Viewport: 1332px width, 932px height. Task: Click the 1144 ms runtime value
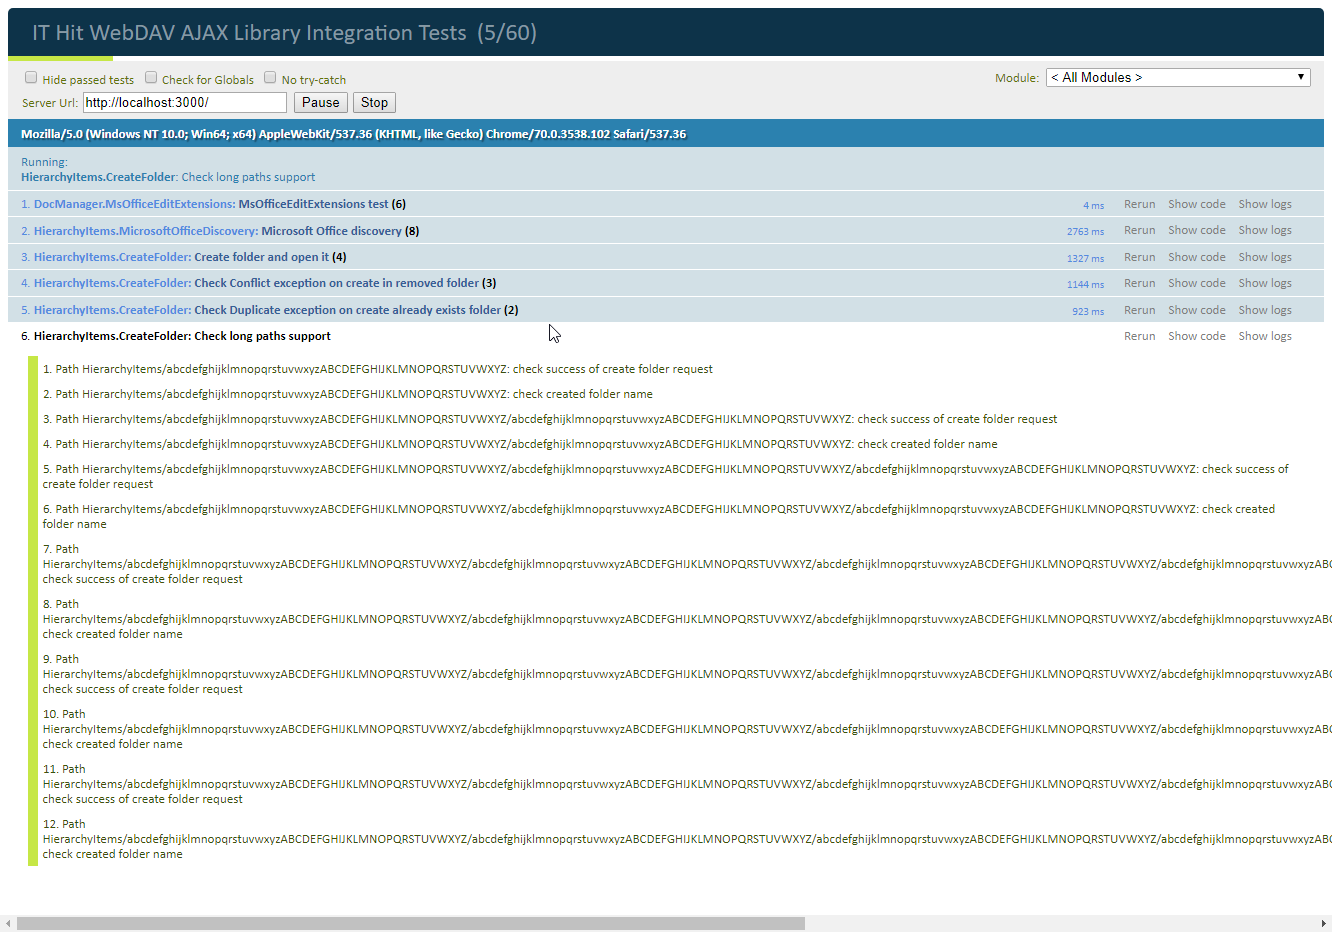click(x=1085, y=284)
